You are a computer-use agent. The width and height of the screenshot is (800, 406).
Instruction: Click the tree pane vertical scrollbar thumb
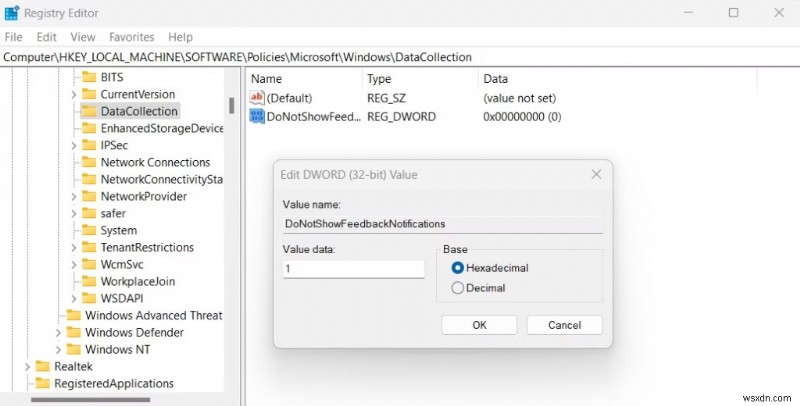pos(232,106)
